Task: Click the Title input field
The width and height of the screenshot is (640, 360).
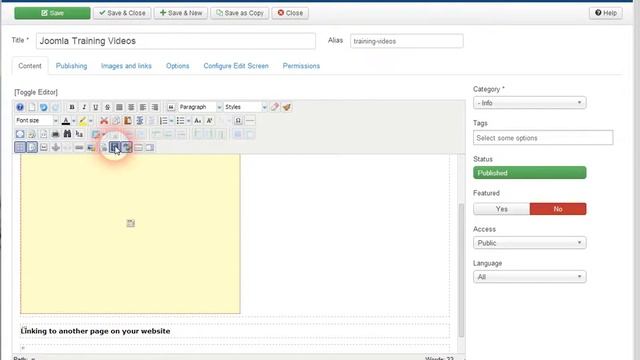Action: coord(176,41)
